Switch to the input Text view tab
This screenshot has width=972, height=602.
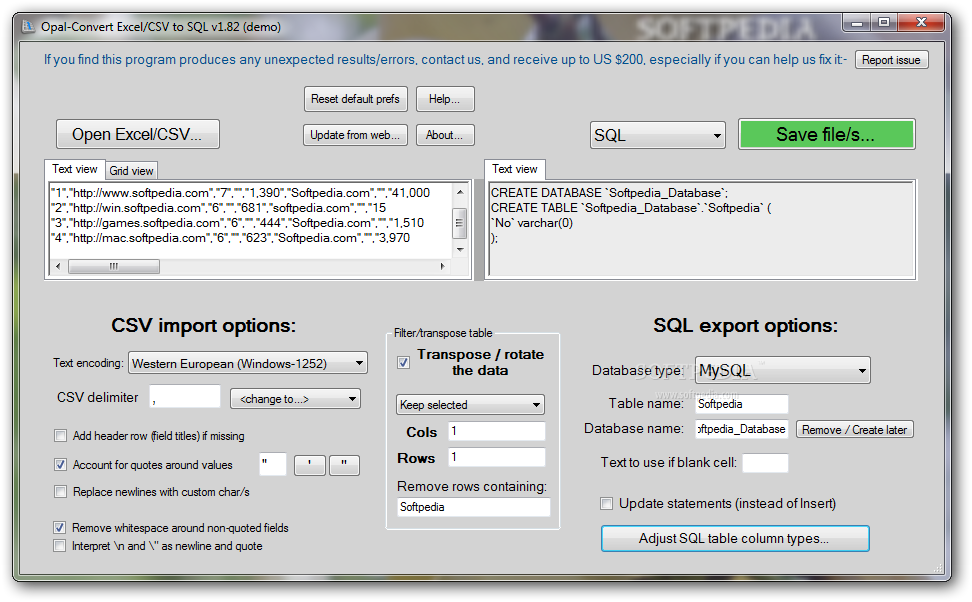74,169
